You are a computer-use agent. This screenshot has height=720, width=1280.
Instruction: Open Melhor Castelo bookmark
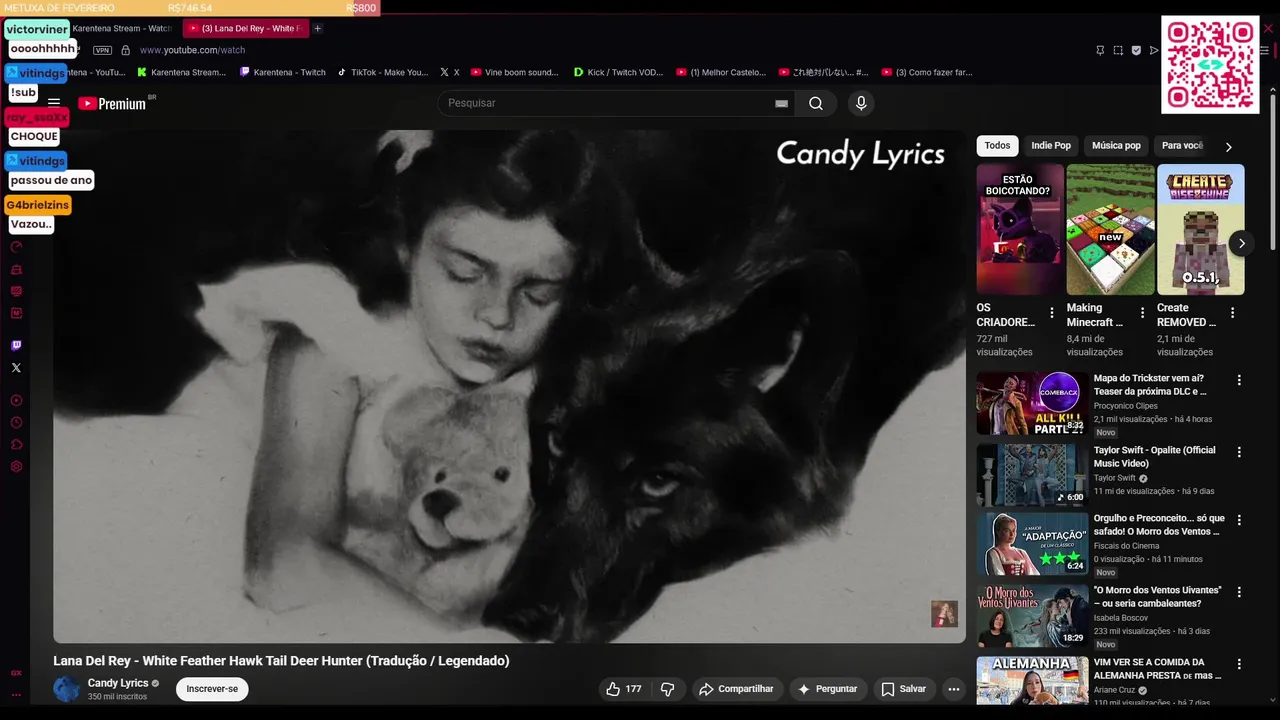pyautogui.click(x=721, y=72)
